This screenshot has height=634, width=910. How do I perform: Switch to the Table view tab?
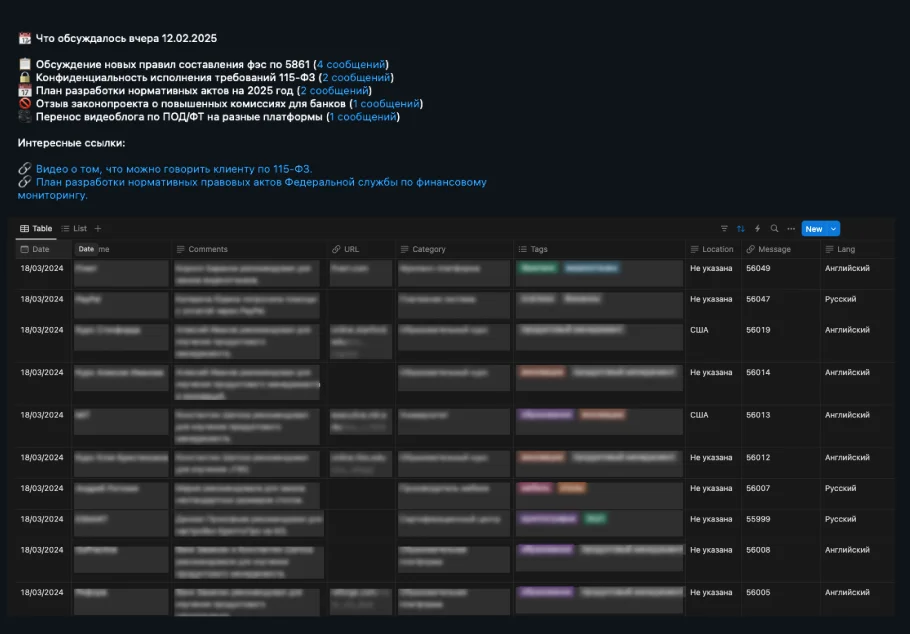point(36,229)
